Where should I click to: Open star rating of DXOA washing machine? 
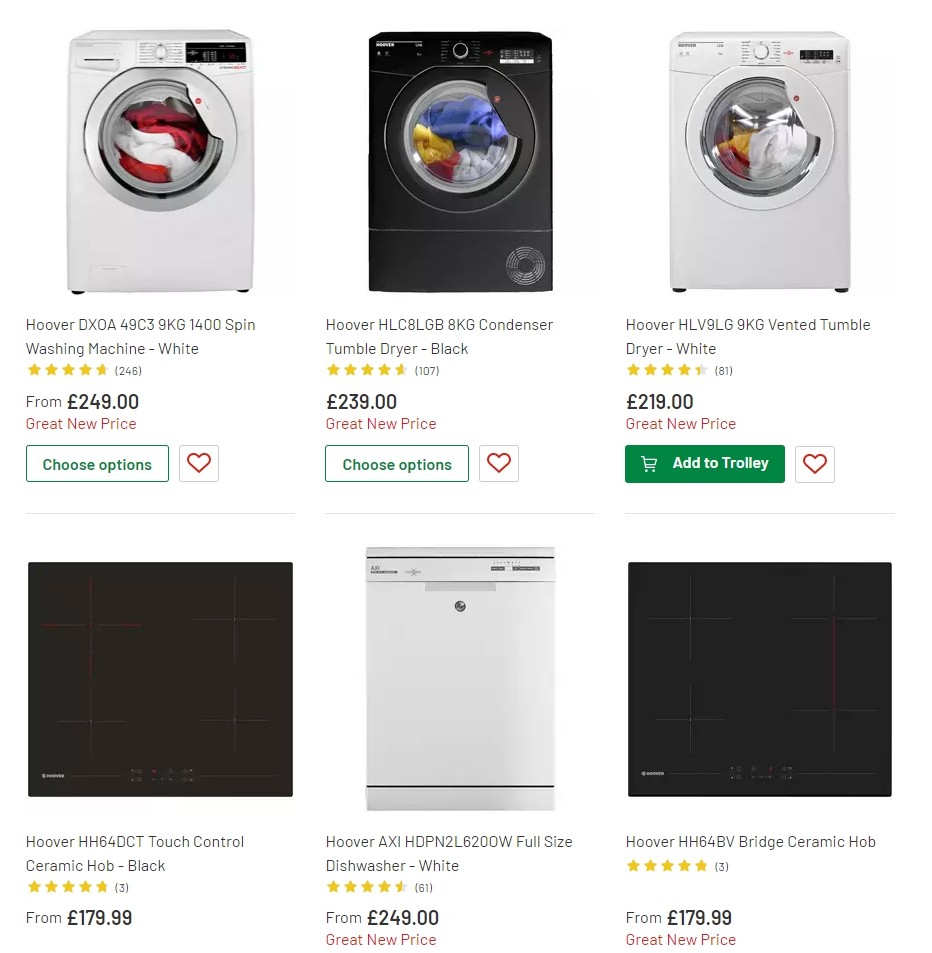pyautogui.click(x=68, y=370)
